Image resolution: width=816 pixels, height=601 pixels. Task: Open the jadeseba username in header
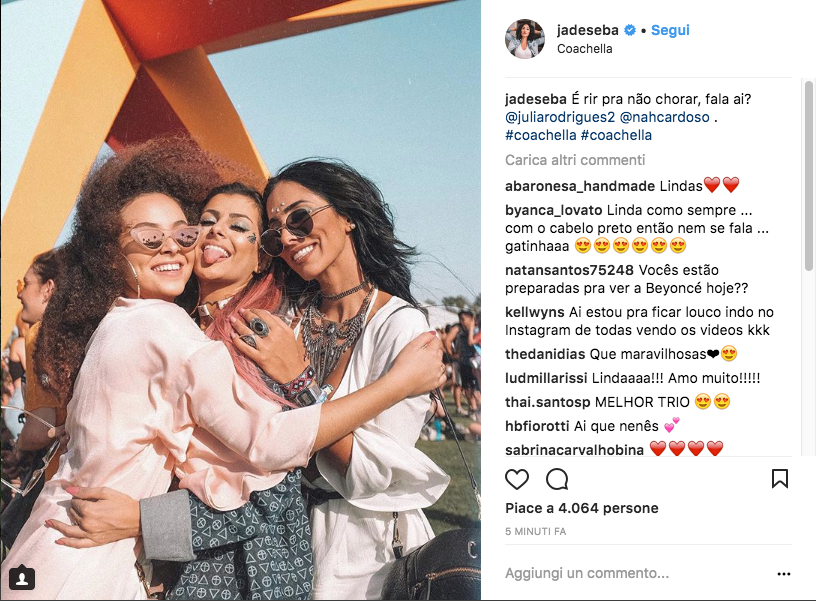pyautogui.click(x=588, y=30)
